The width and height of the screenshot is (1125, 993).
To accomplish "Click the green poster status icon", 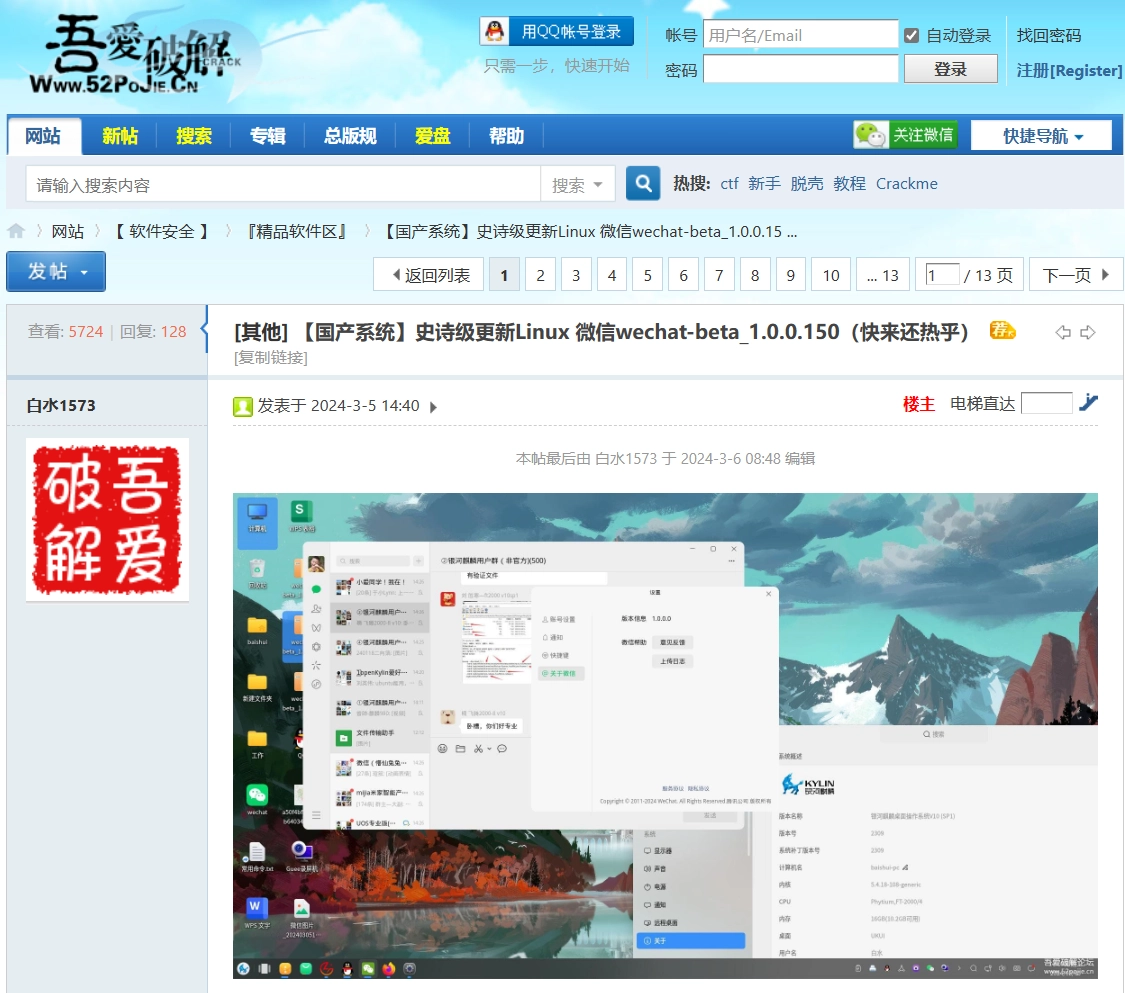I will (243, 407).
